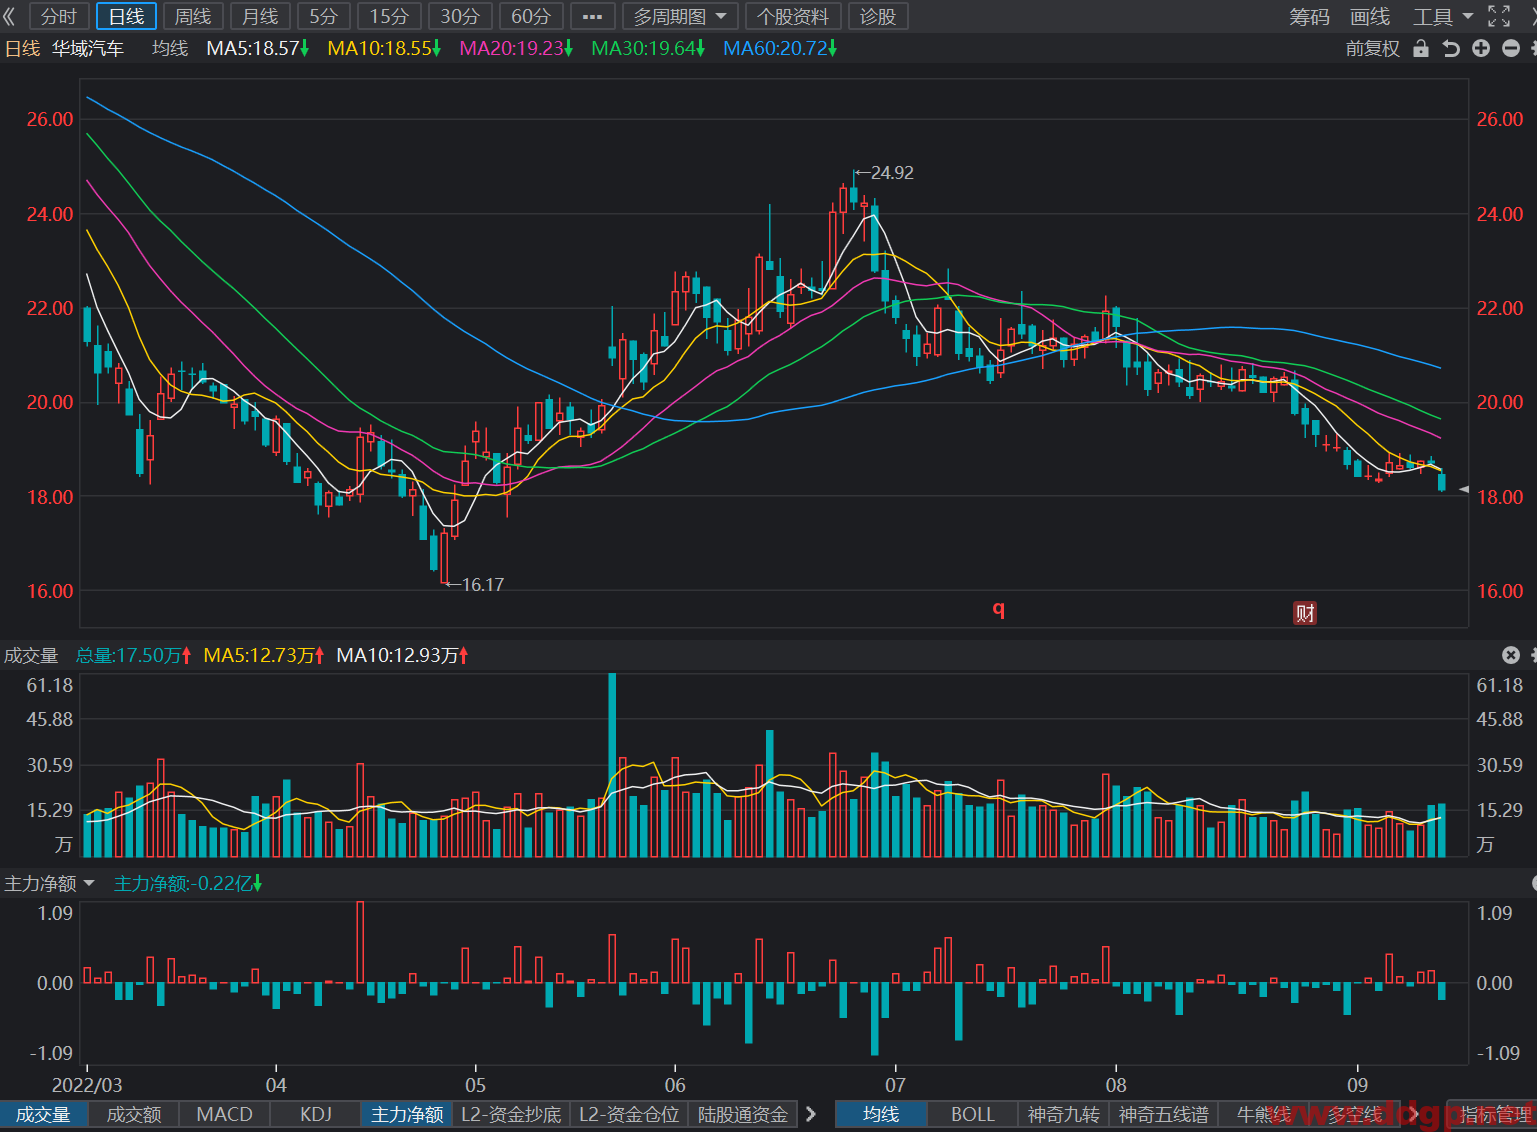The image size is (1537, 1132).
Task: Collapse panel with double-arrow icon
Action: (10, 16)
